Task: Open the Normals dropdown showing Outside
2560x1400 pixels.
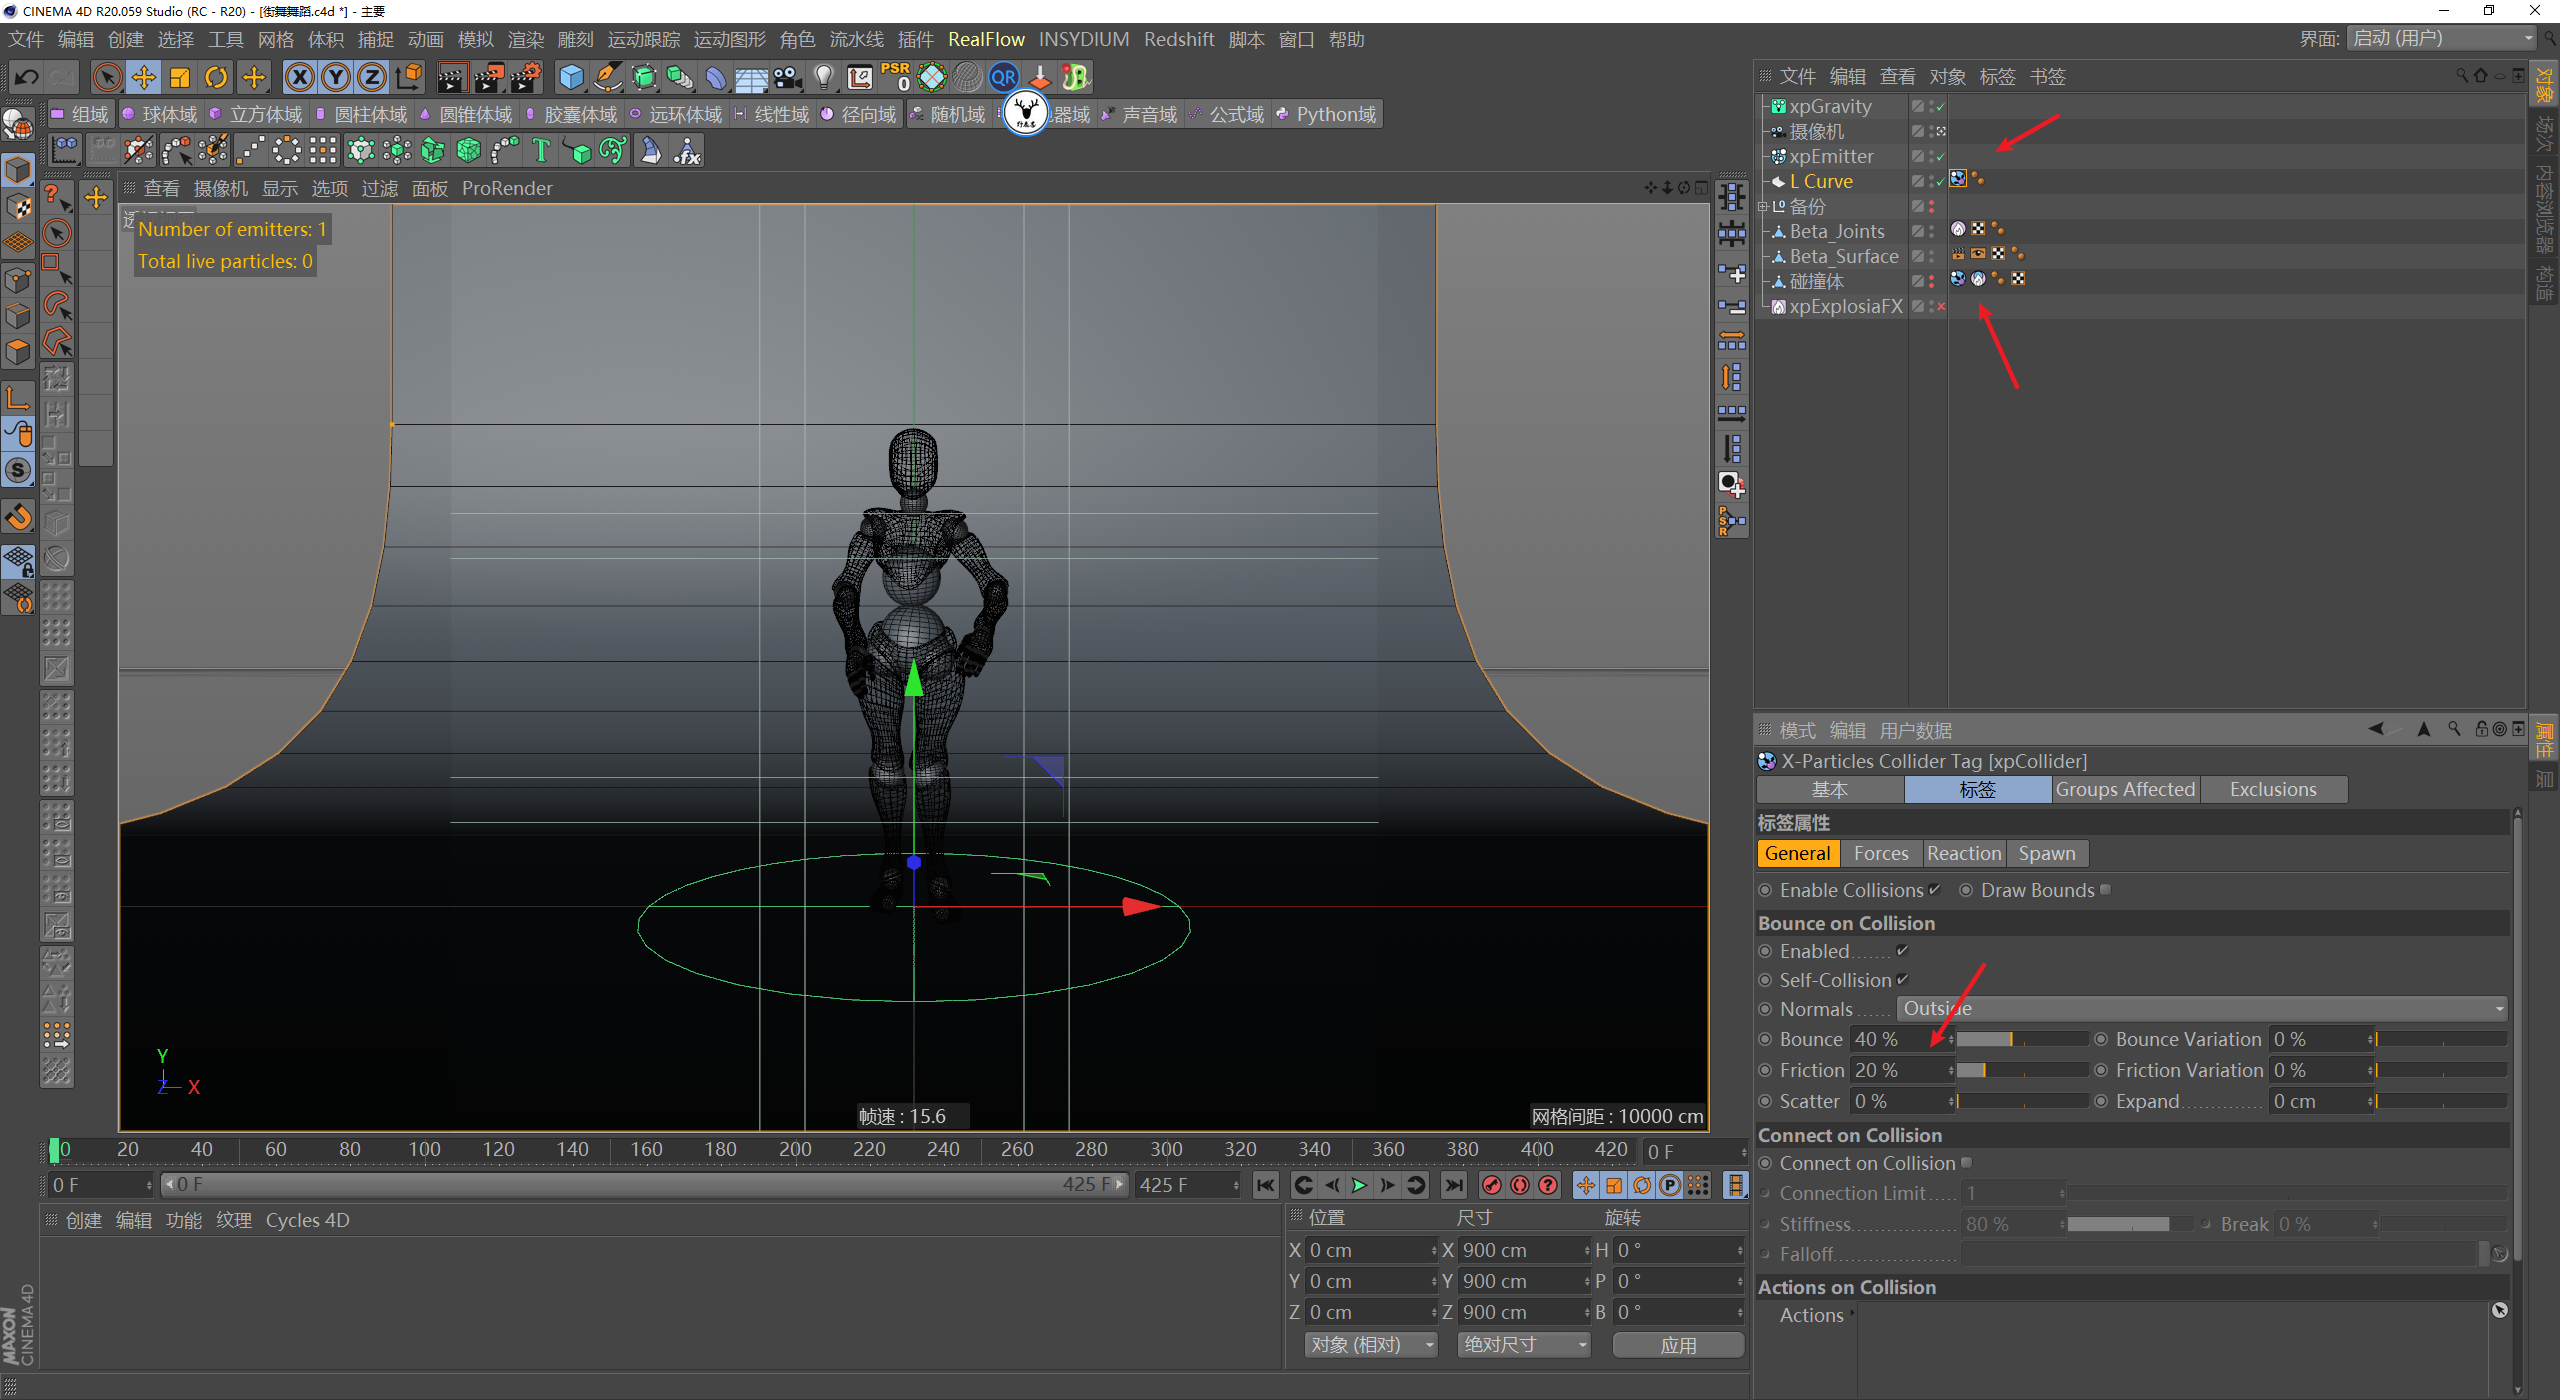Action: coord(2202,1009)
